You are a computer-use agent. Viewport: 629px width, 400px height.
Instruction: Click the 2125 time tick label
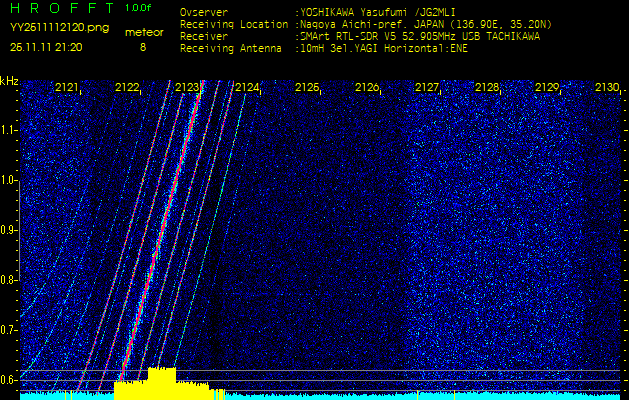[x=307, y=88]
